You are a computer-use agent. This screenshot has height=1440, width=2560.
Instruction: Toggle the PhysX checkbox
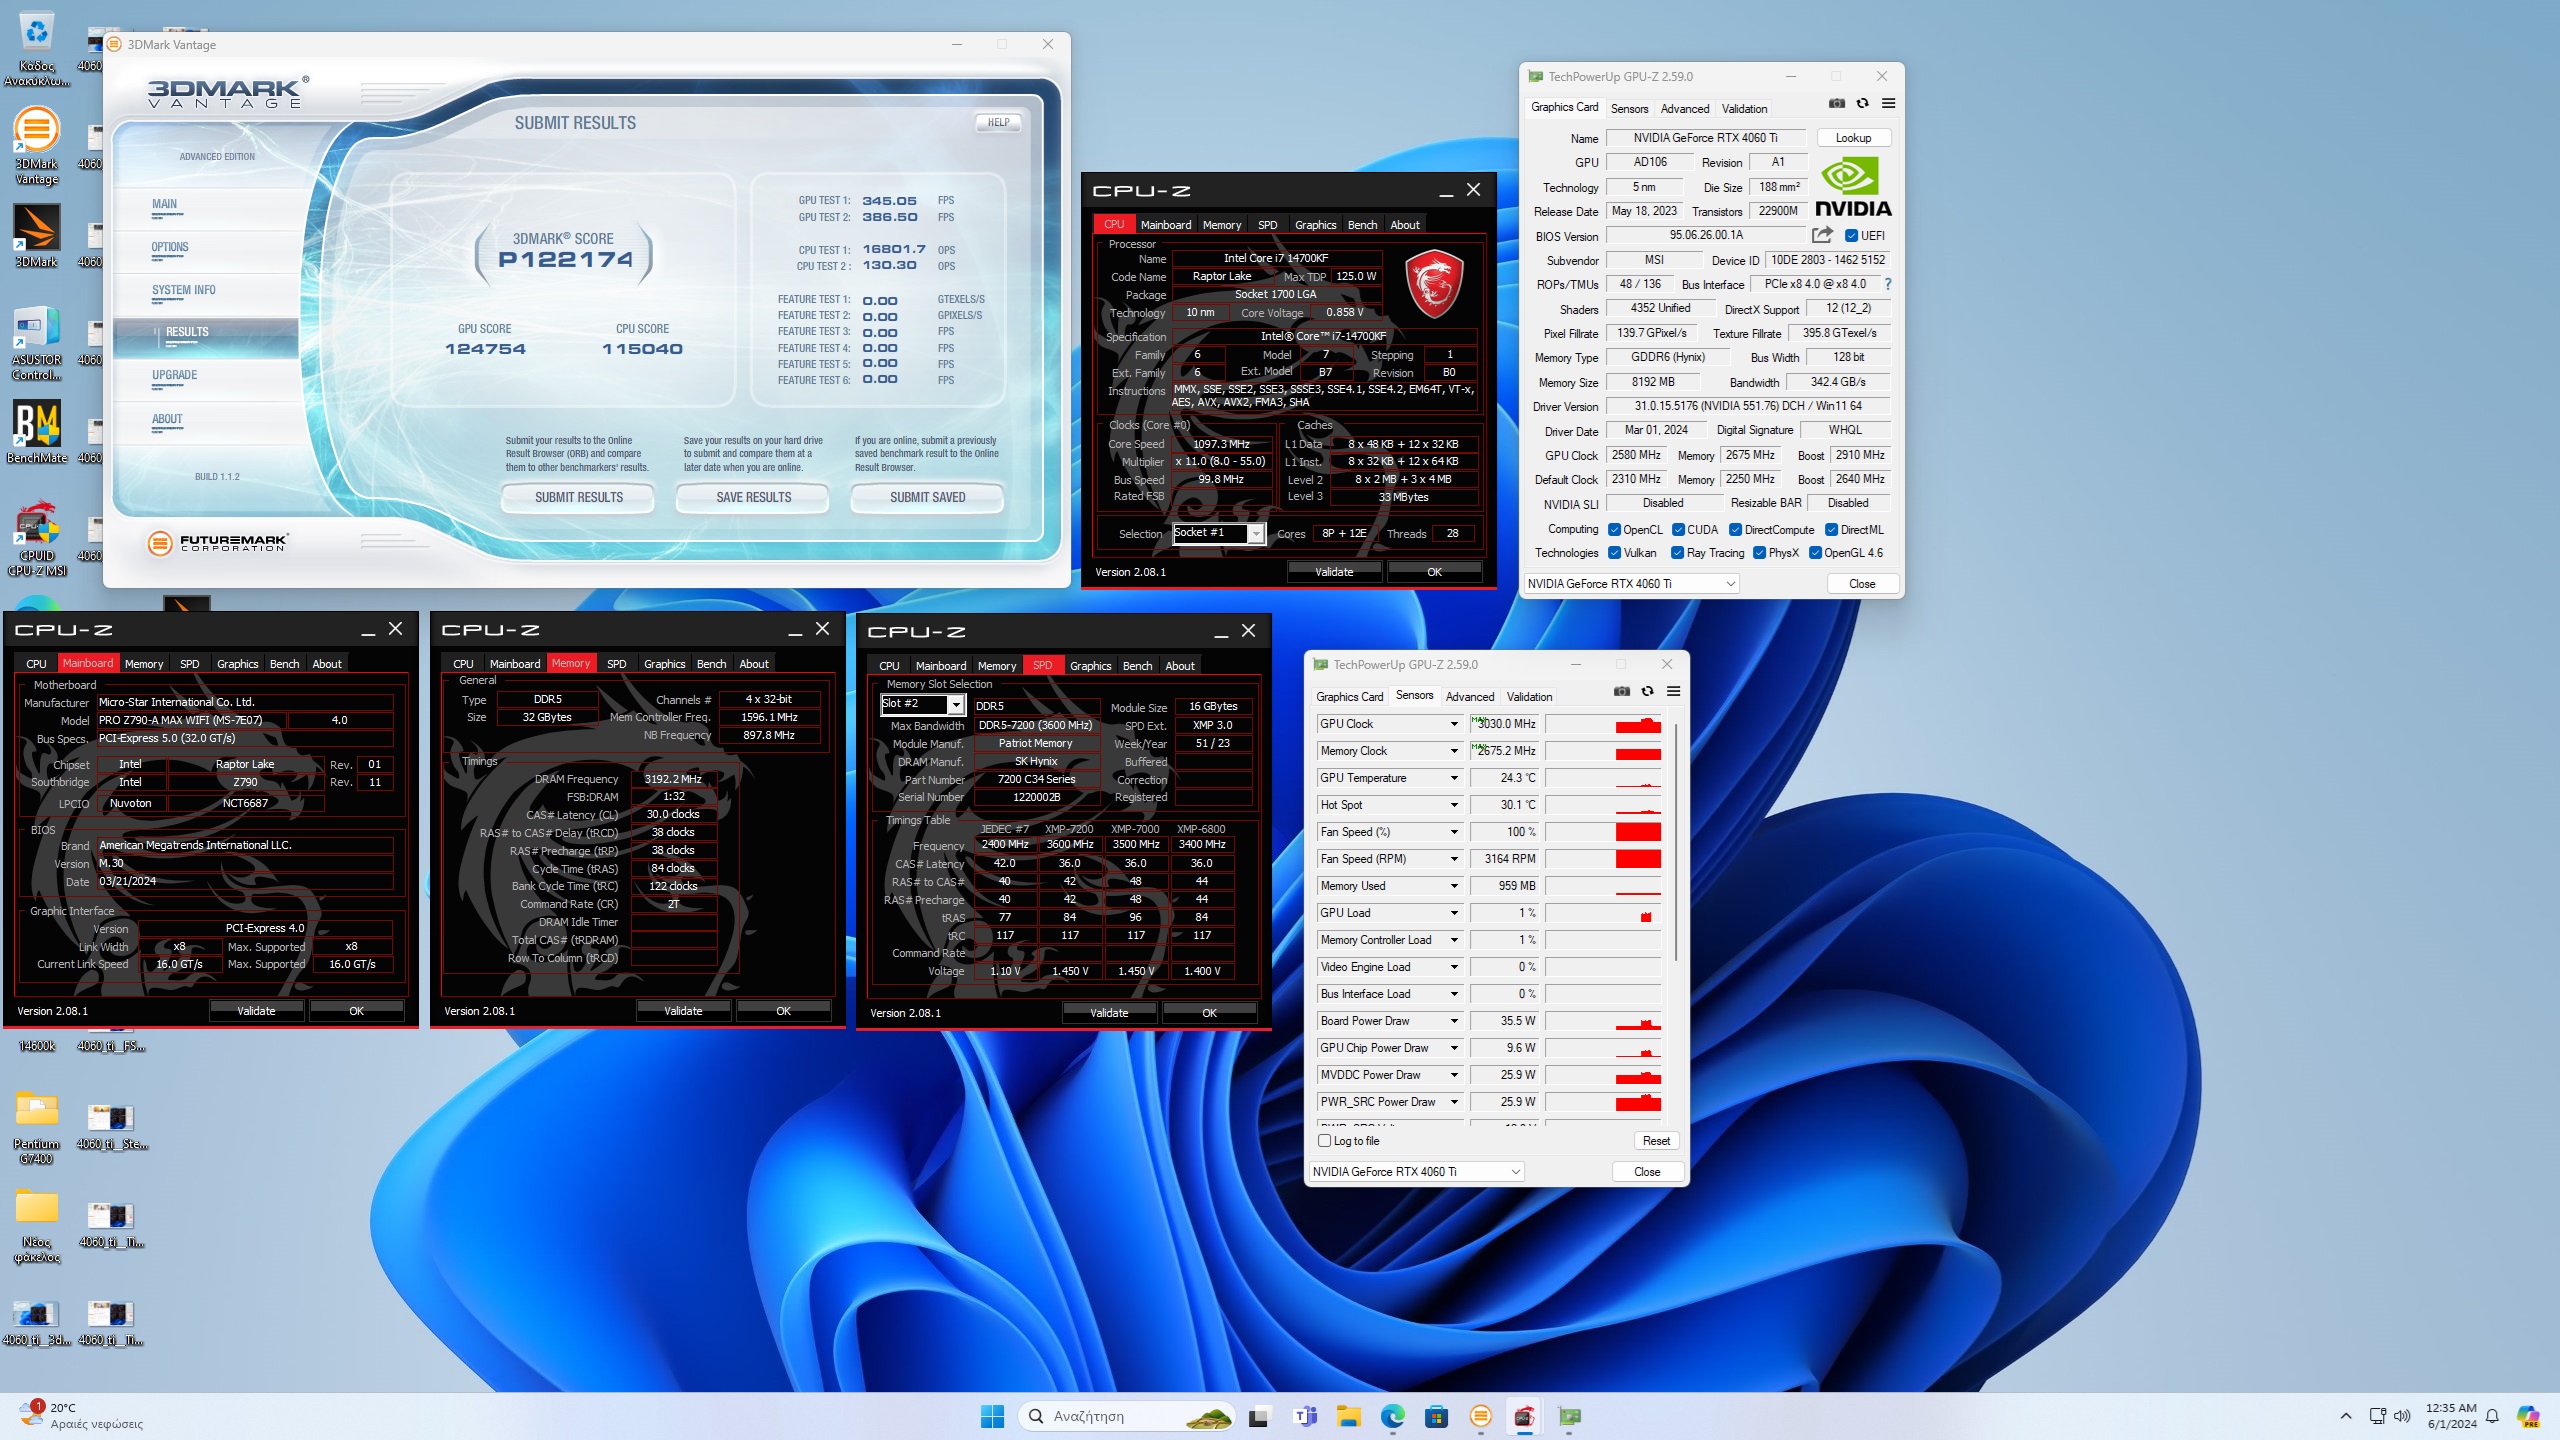pos(1759,553)
